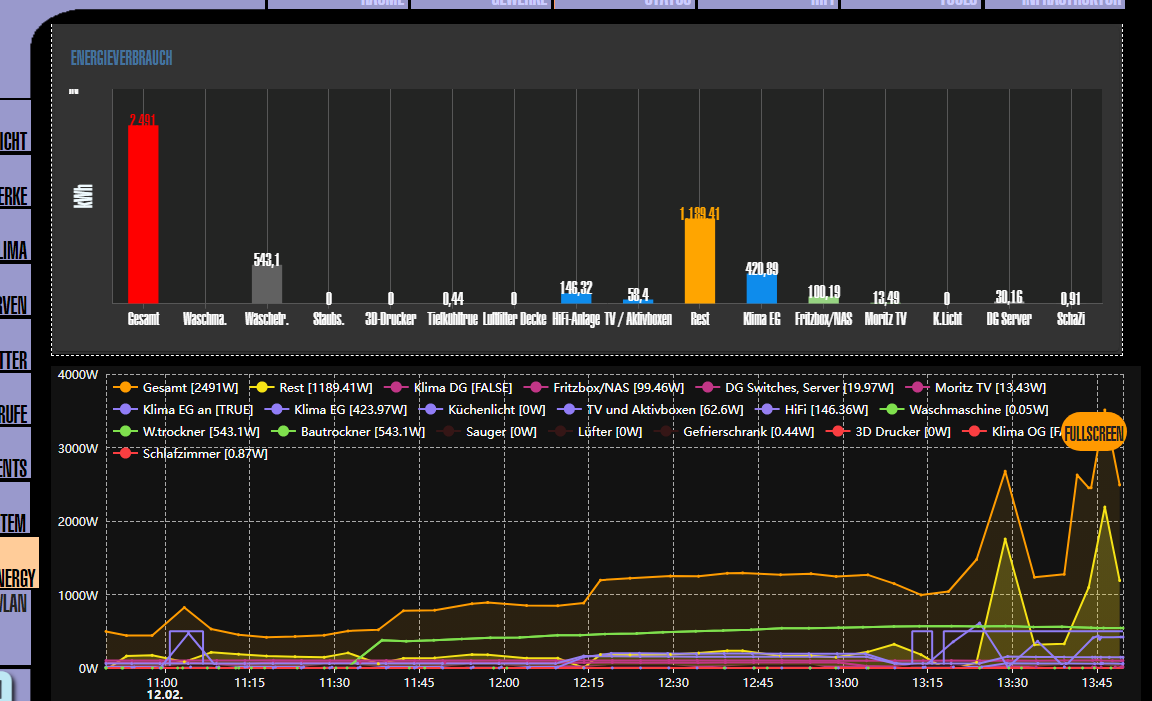This screenshot has height=701, width=1152.
Task: Click the gray Waschetr. bar
Action: pos(267,284)
